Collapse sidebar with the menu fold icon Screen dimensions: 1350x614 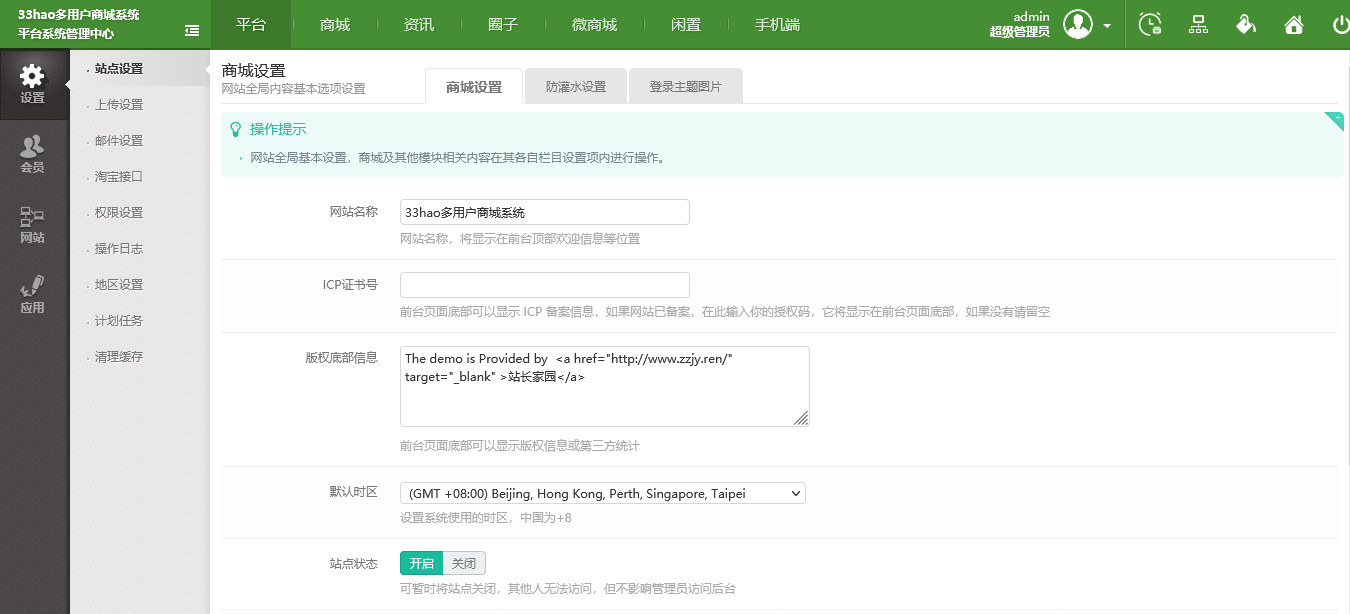(192, 30)
